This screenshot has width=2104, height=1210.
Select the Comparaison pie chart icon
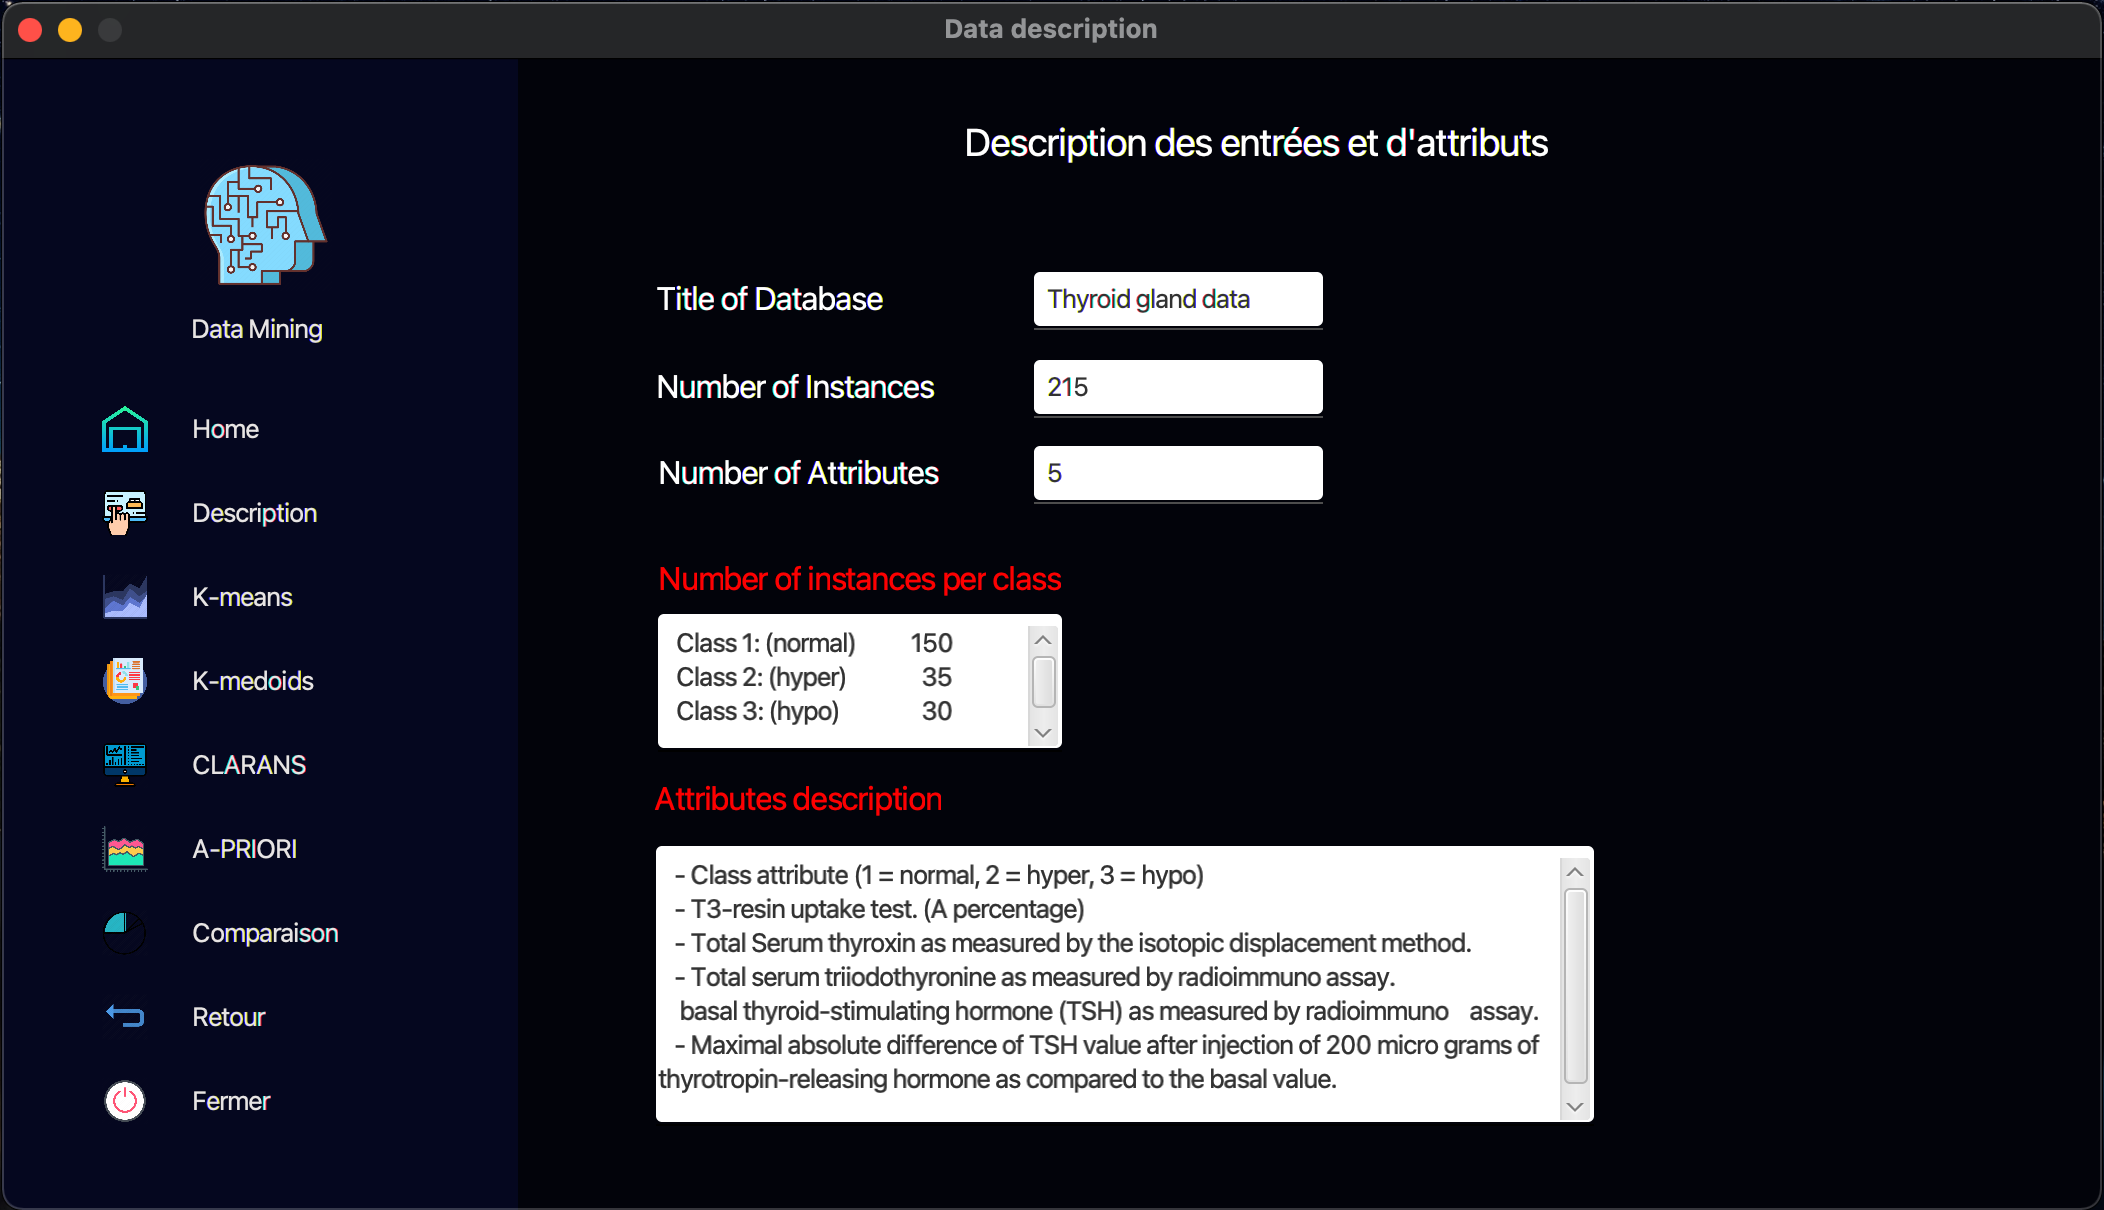[124, 932]
